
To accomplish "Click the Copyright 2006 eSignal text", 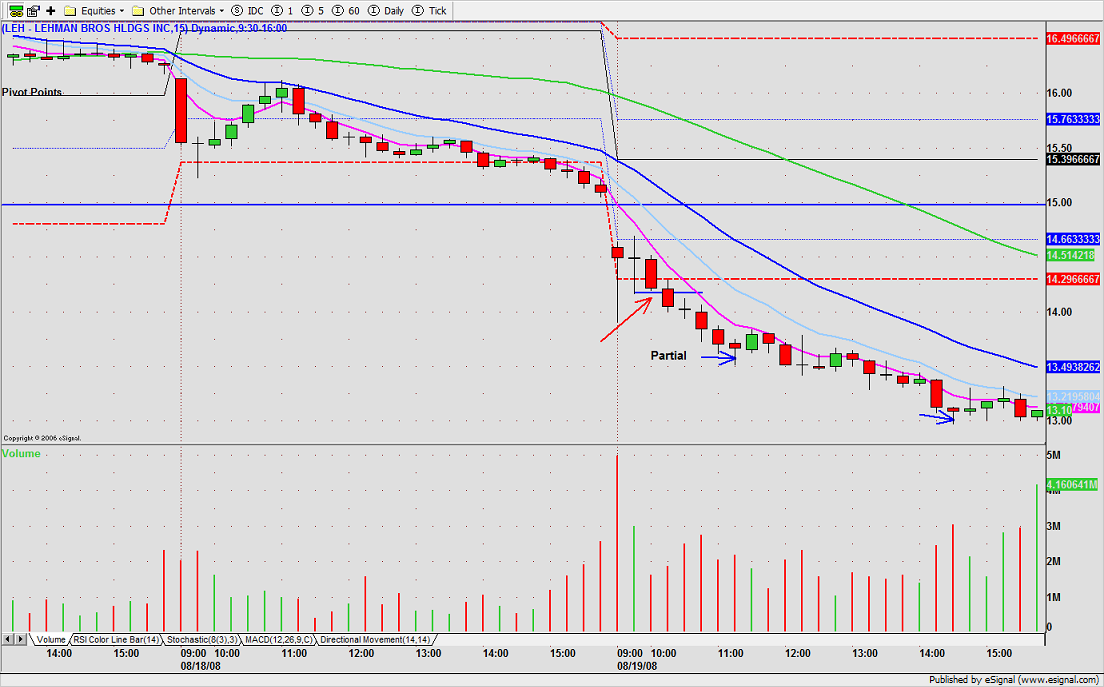I will coord(42,438).
